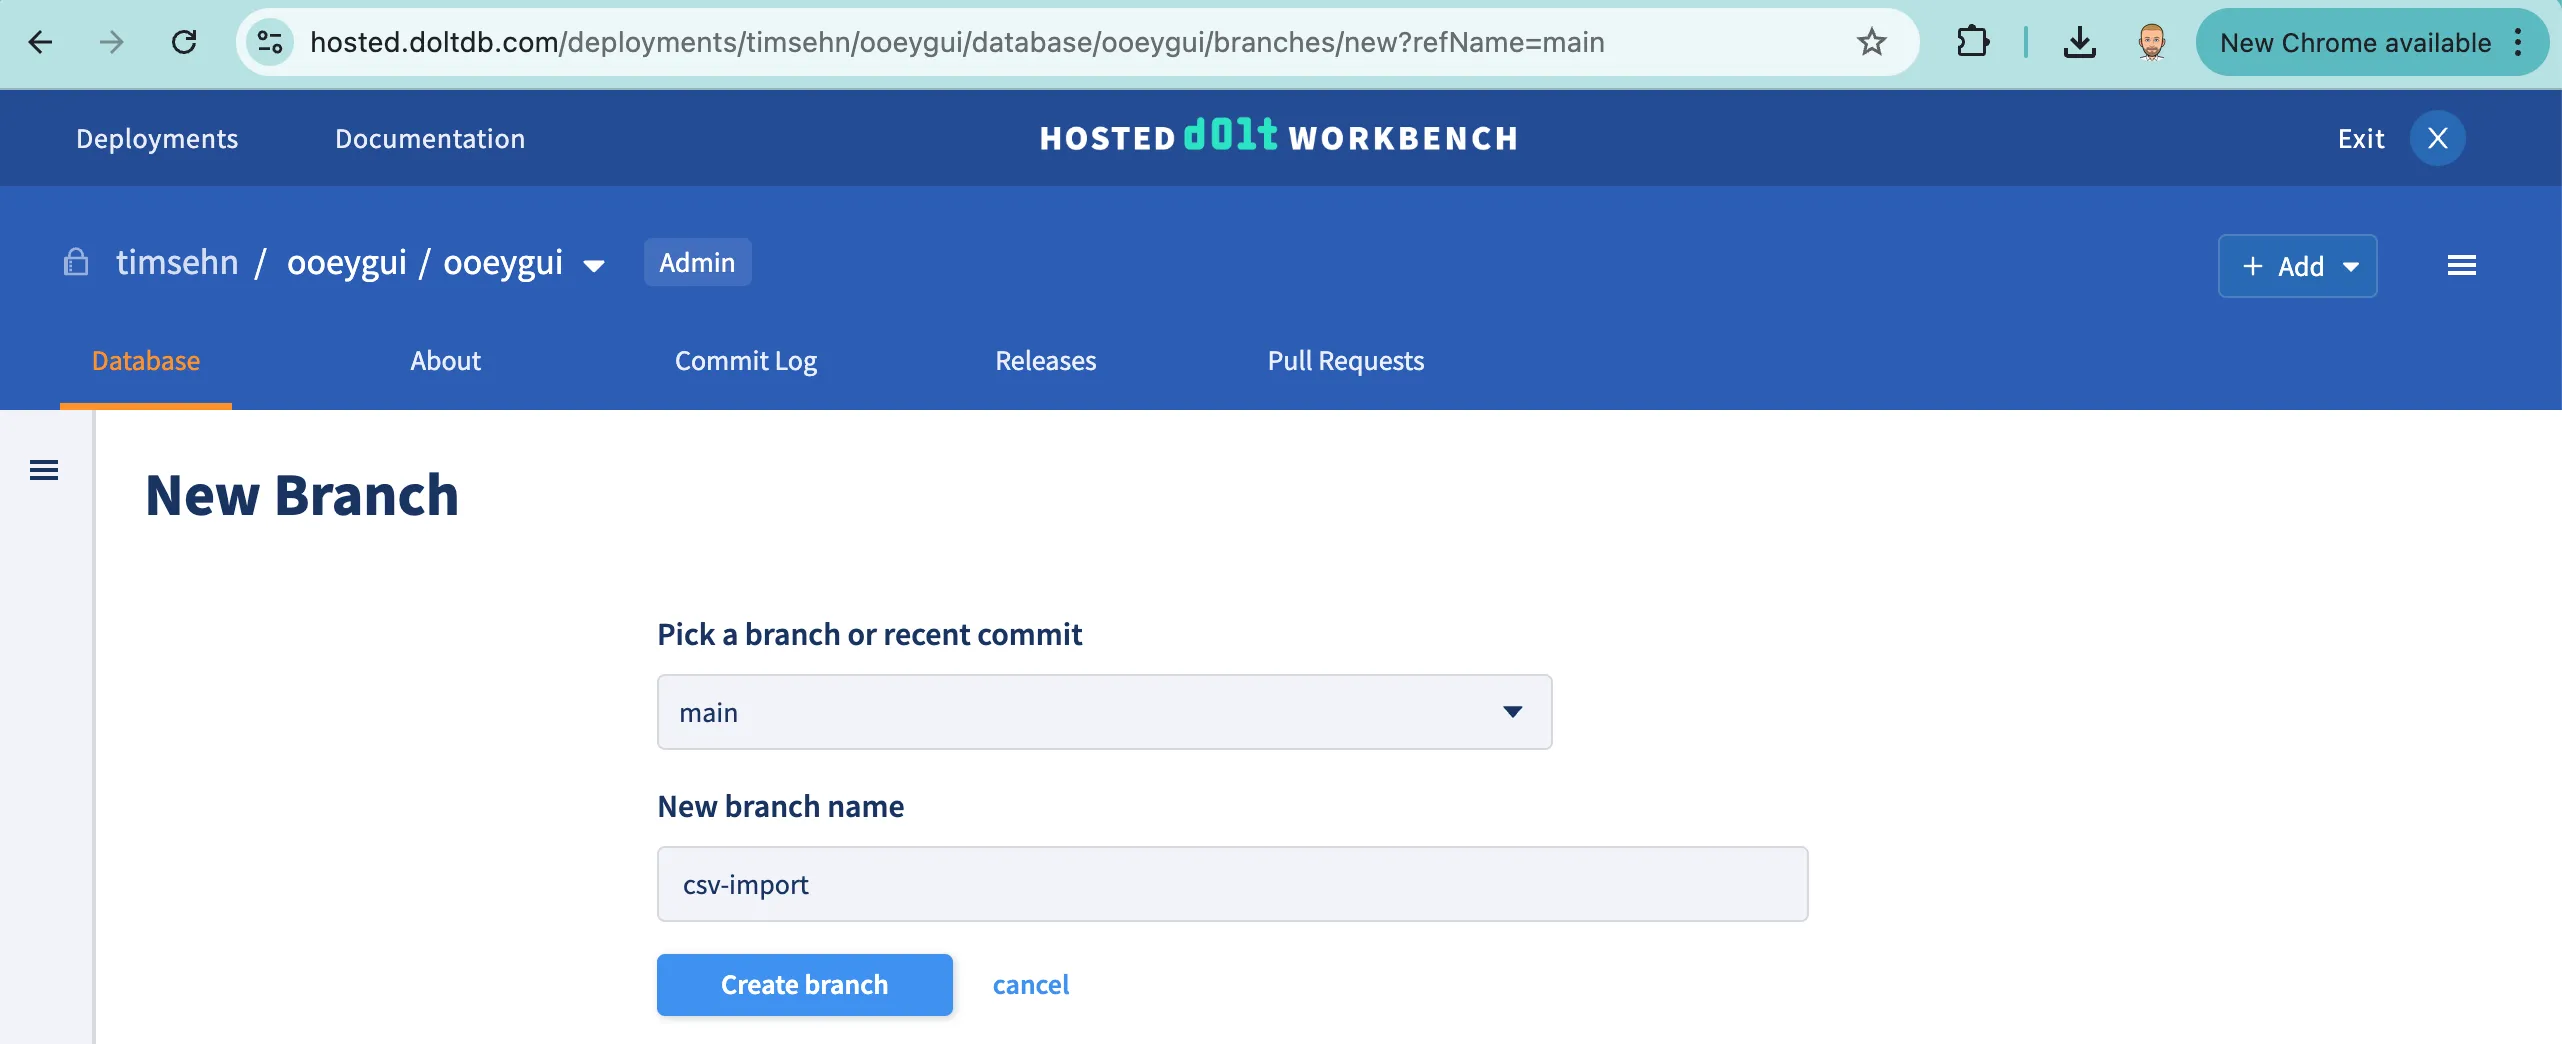Open the browser Extensions puzzle icon
Image resolution: width=2562 pixels, height=1044 pixels.
coord(1972,42)
